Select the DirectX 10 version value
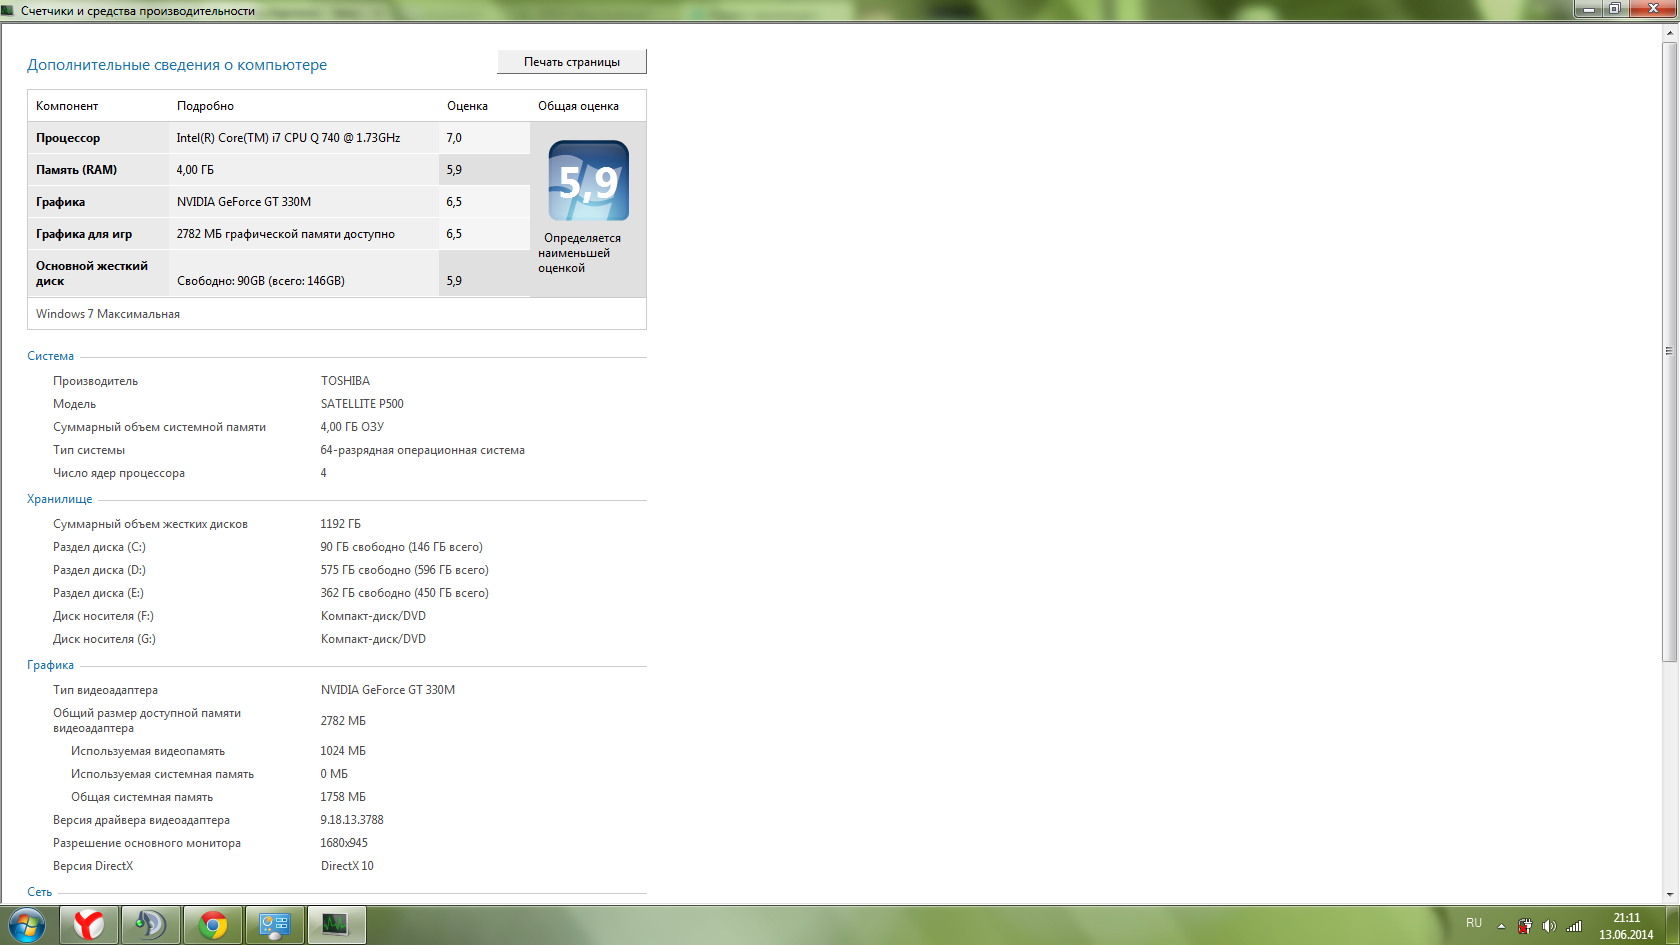The height and width of the screenshot is (945, 1680). point(347,866)
